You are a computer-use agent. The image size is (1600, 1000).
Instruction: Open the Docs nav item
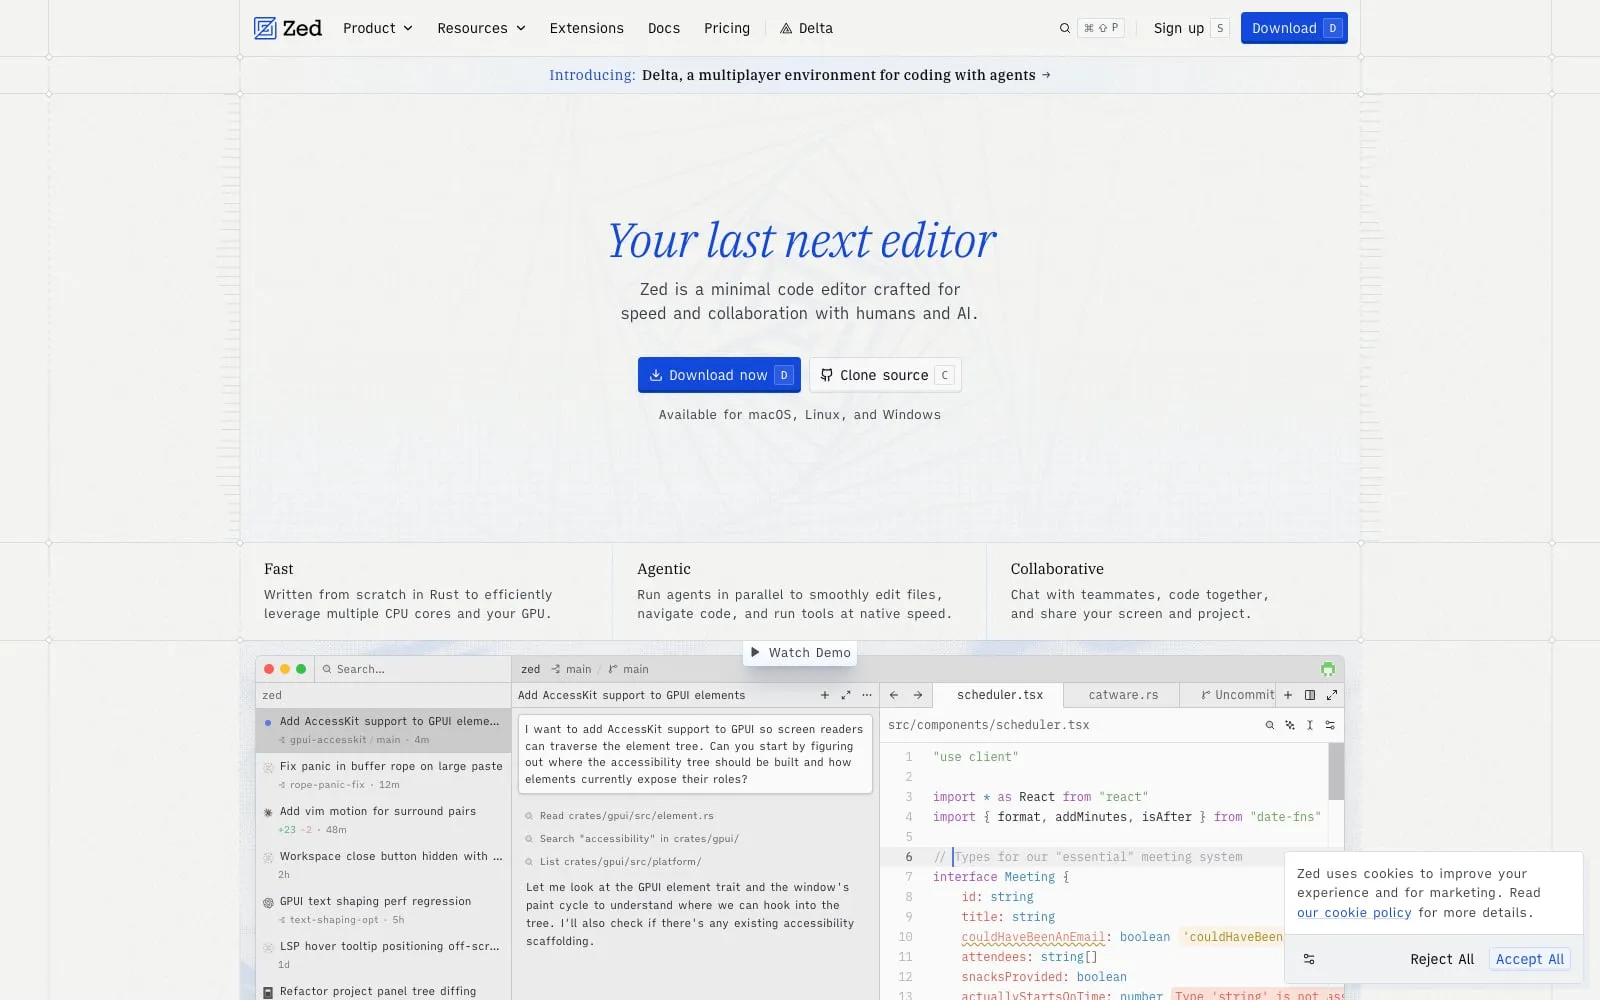click(x=664, y=28)
